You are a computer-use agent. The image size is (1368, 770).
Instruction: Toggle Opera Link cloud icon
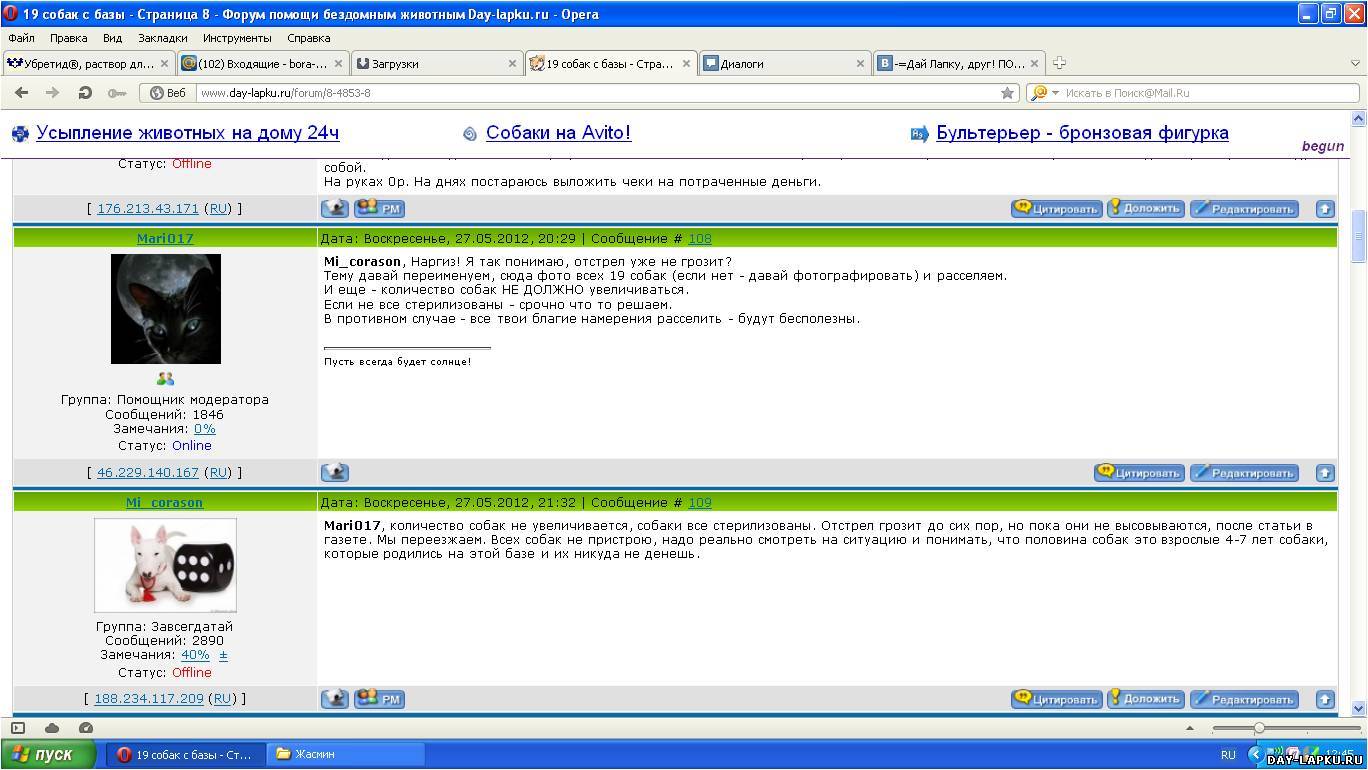pos(52,728)
